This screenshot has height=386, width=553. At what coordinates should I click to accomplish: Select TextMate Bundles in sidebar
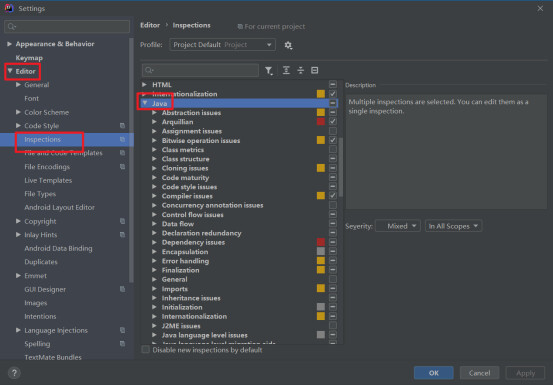(53, 357)
